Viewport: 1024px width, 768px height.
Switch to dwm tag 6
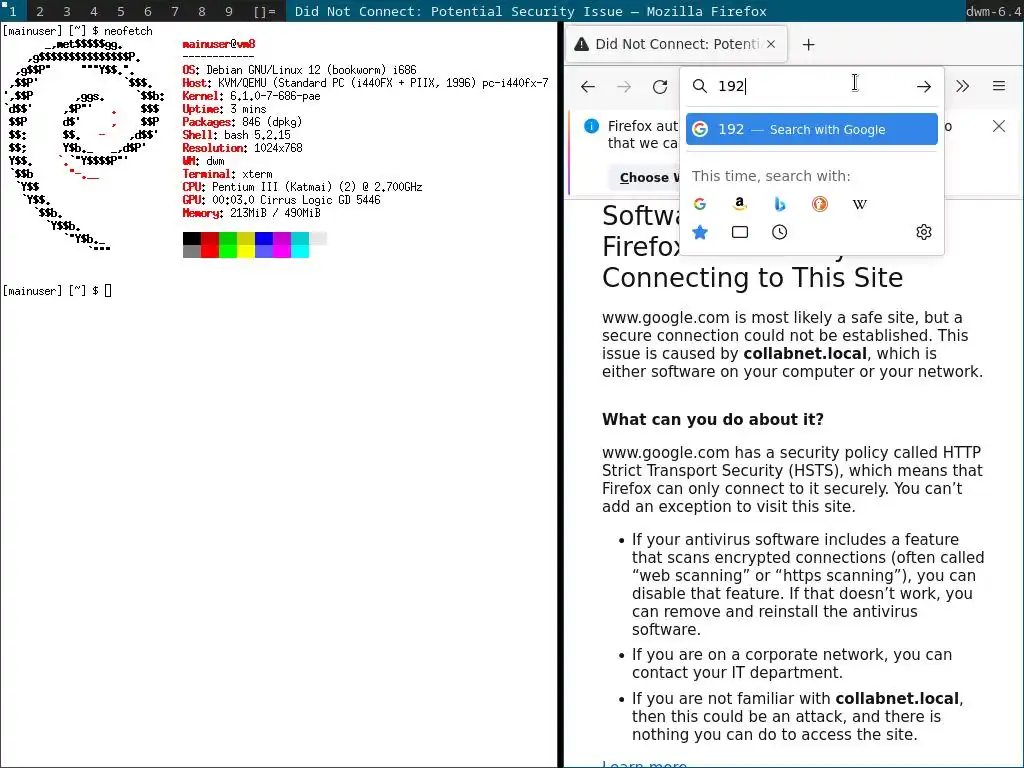(x=148, y=11)
